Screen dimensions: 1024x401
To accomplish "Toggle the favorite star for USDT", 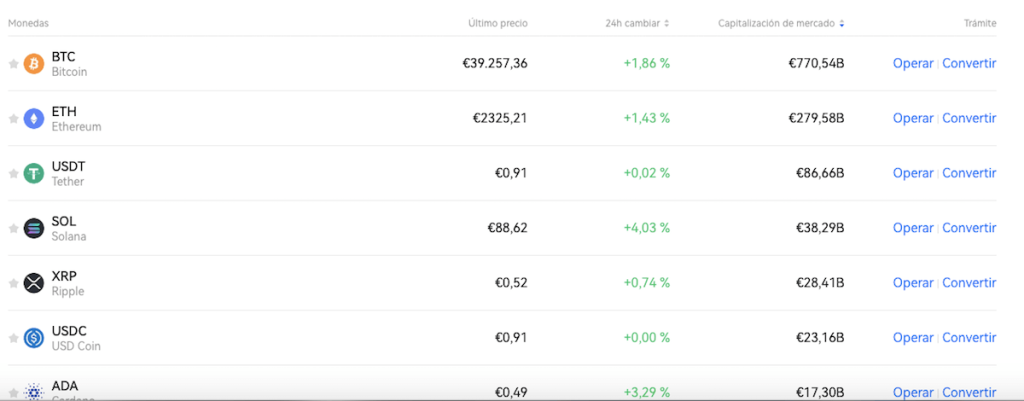I will coord(13,174).
